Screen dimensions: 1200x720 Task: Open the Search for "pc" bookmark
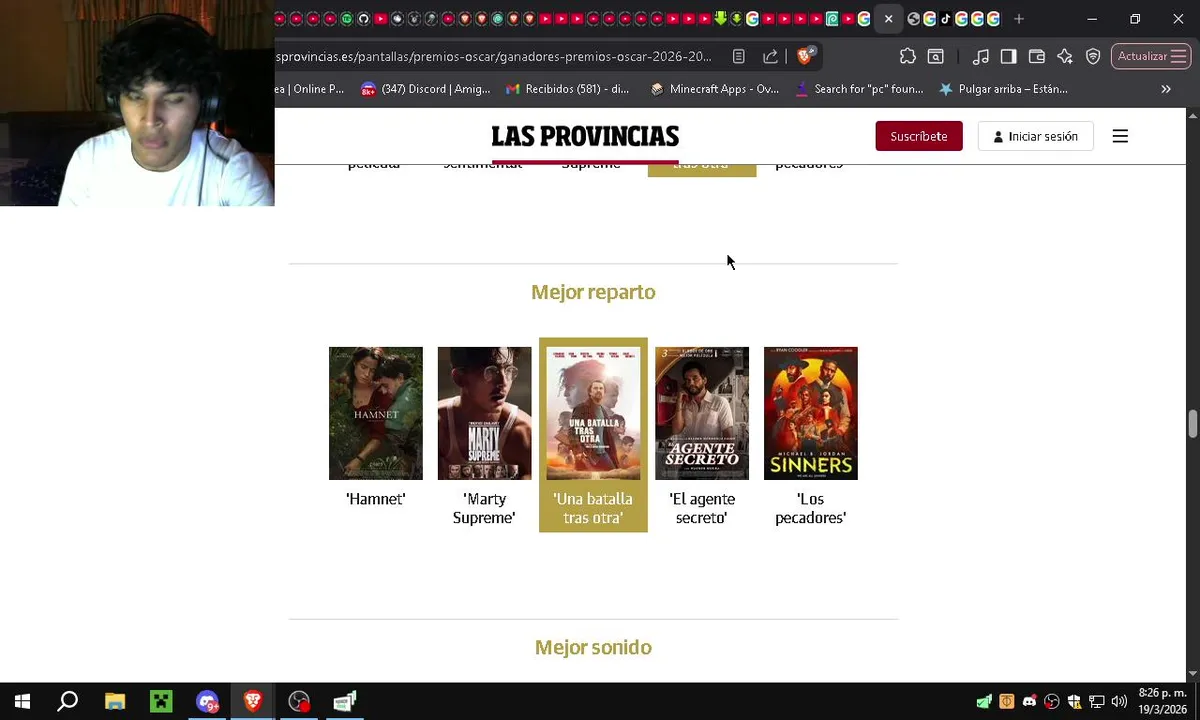[x=859, y=89]
